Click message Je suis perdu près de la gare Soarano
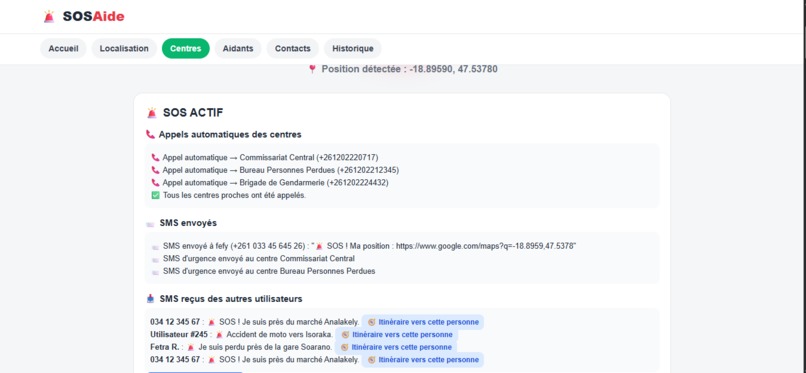This screenshot has width=806, height=373. pos(265,347)
